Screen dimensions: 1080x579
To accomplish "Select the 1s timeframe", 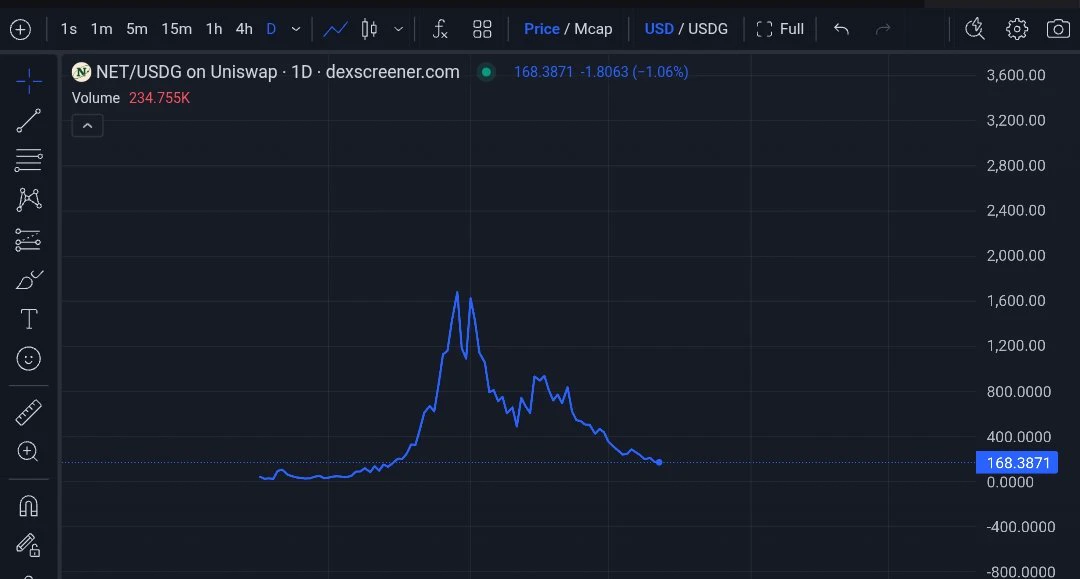I will [68, 29].
